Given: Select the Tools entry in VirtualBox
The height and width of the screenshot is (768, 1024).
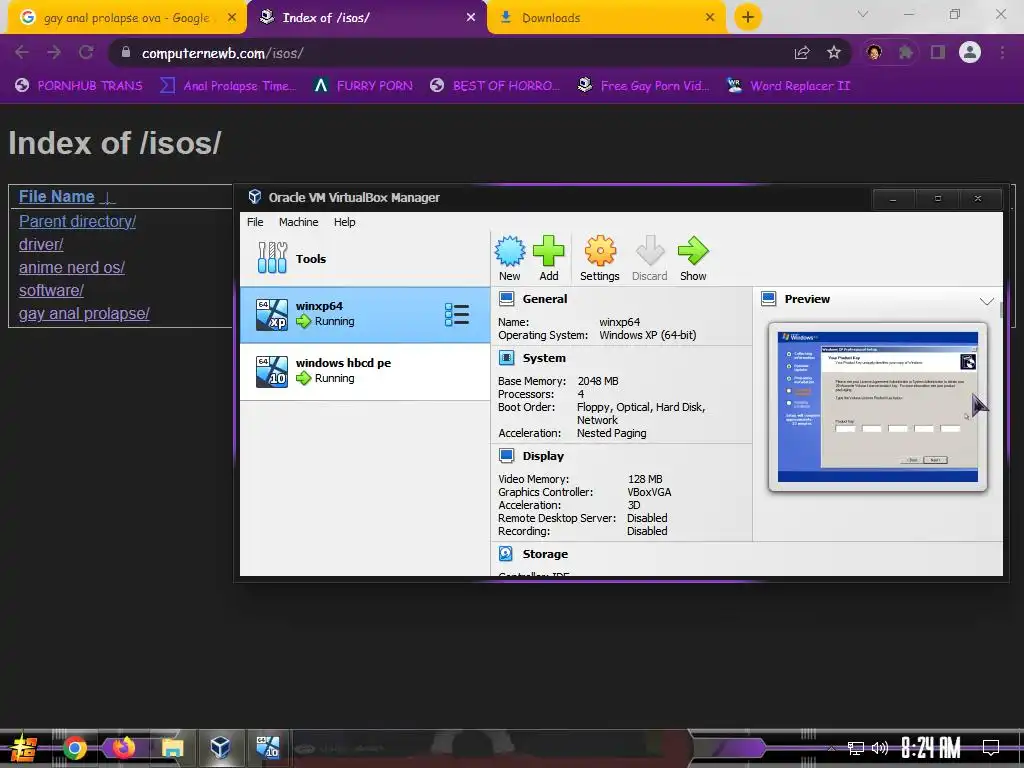Looking at the screenshot, I should 365,259.
